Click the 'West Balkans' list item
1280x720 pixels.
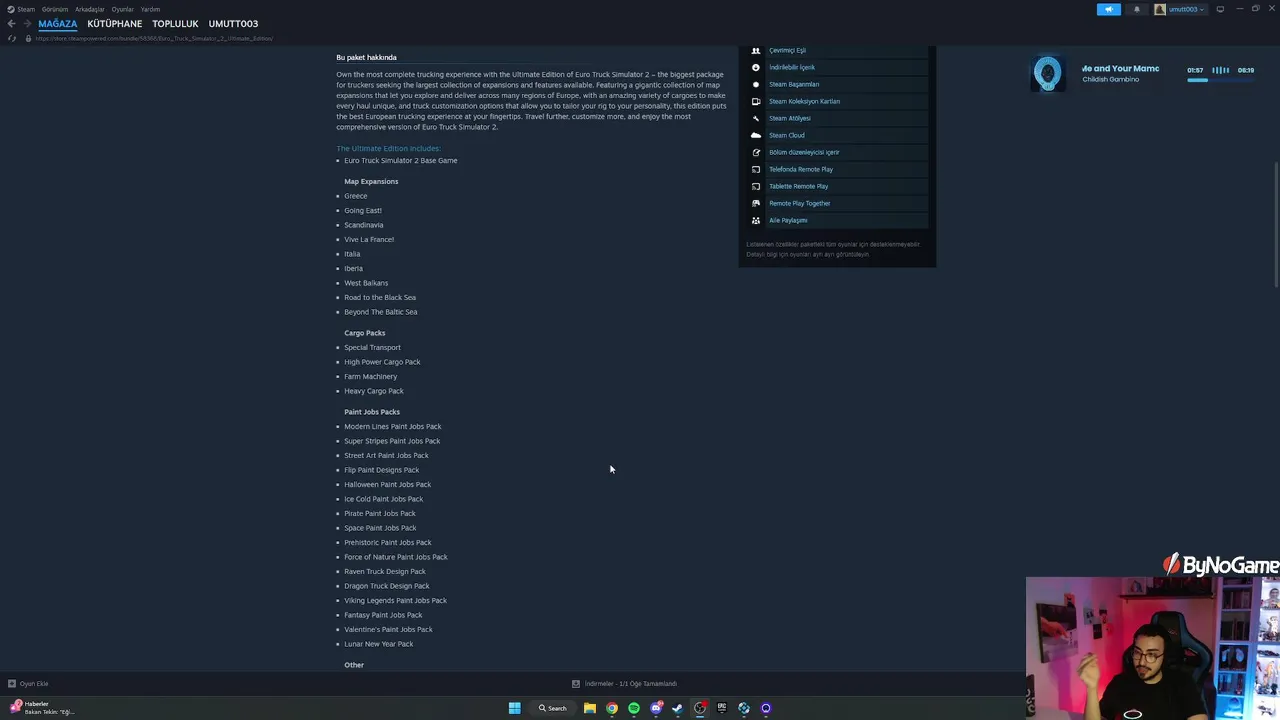point(366,283)
